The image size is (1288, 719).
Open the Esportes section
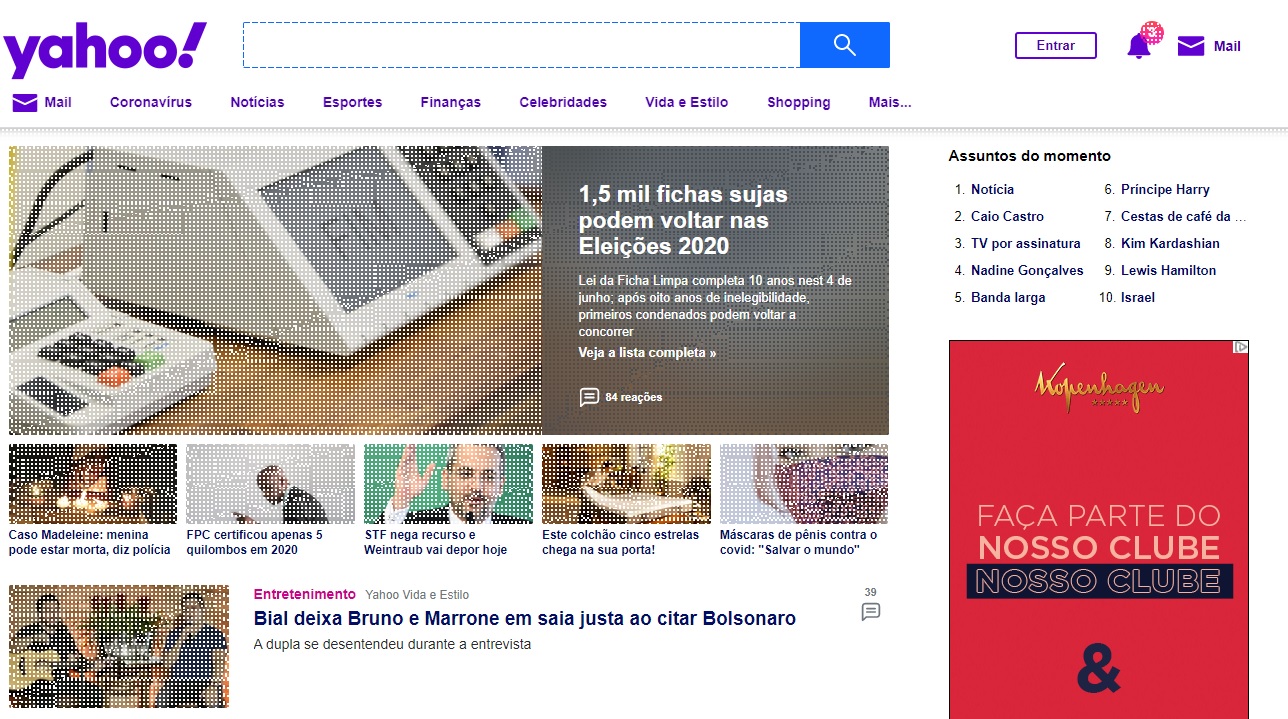point(352,102)
